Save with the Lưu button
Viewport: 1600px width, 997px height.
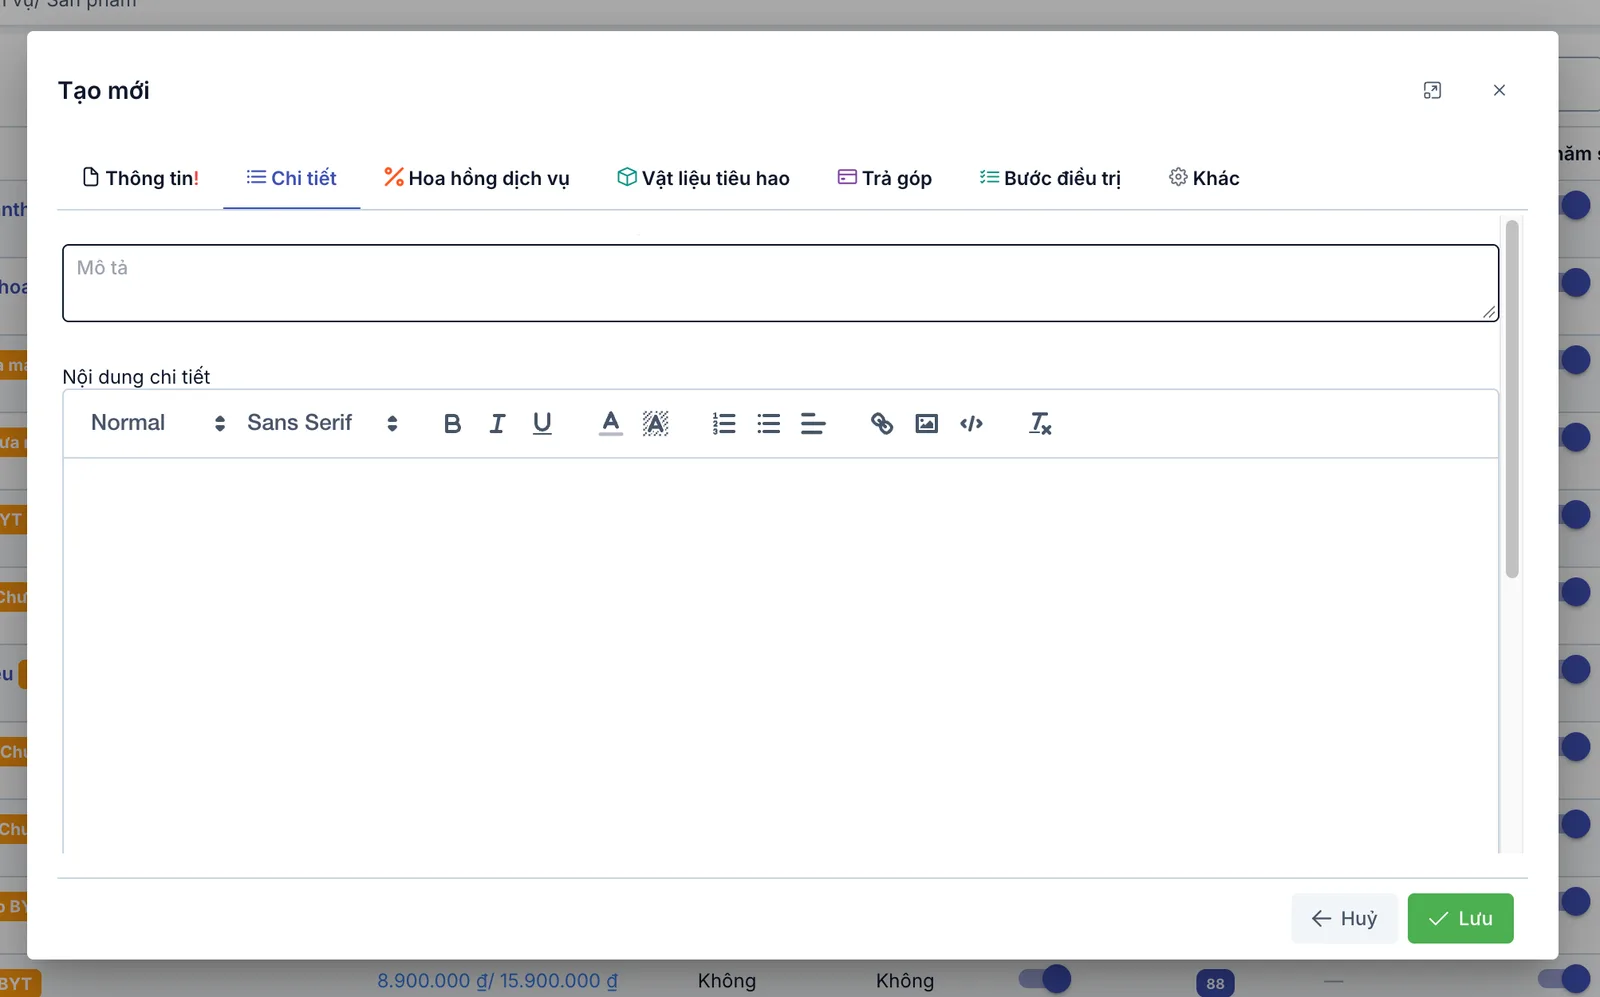click(1460, 918)
